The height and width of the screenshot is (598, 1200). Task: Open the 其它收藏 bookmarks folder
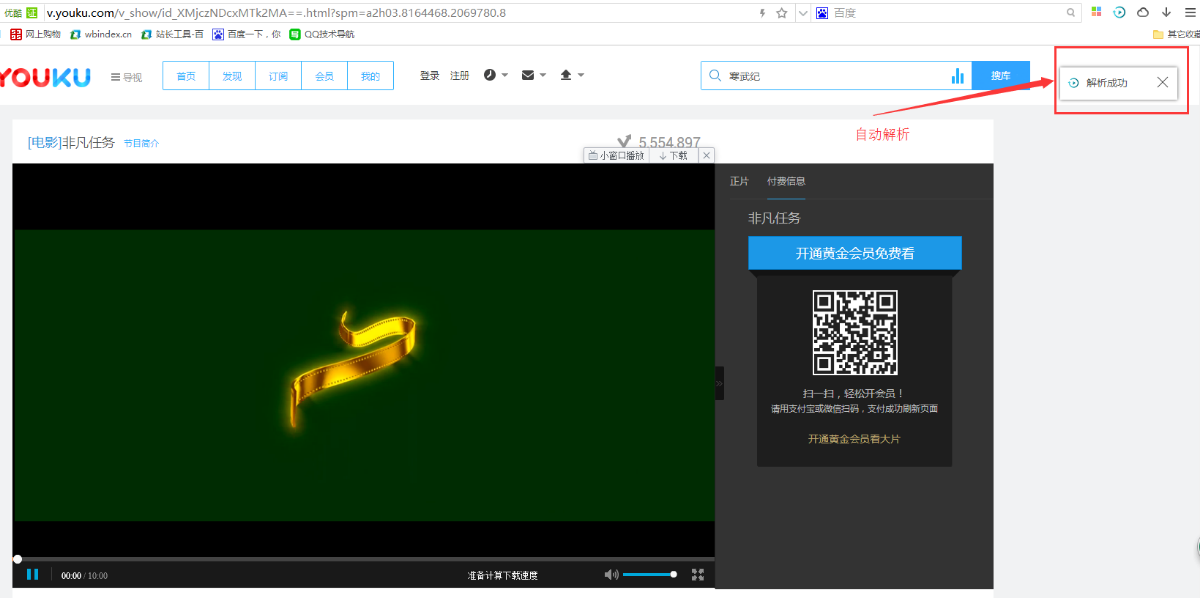1177,34
